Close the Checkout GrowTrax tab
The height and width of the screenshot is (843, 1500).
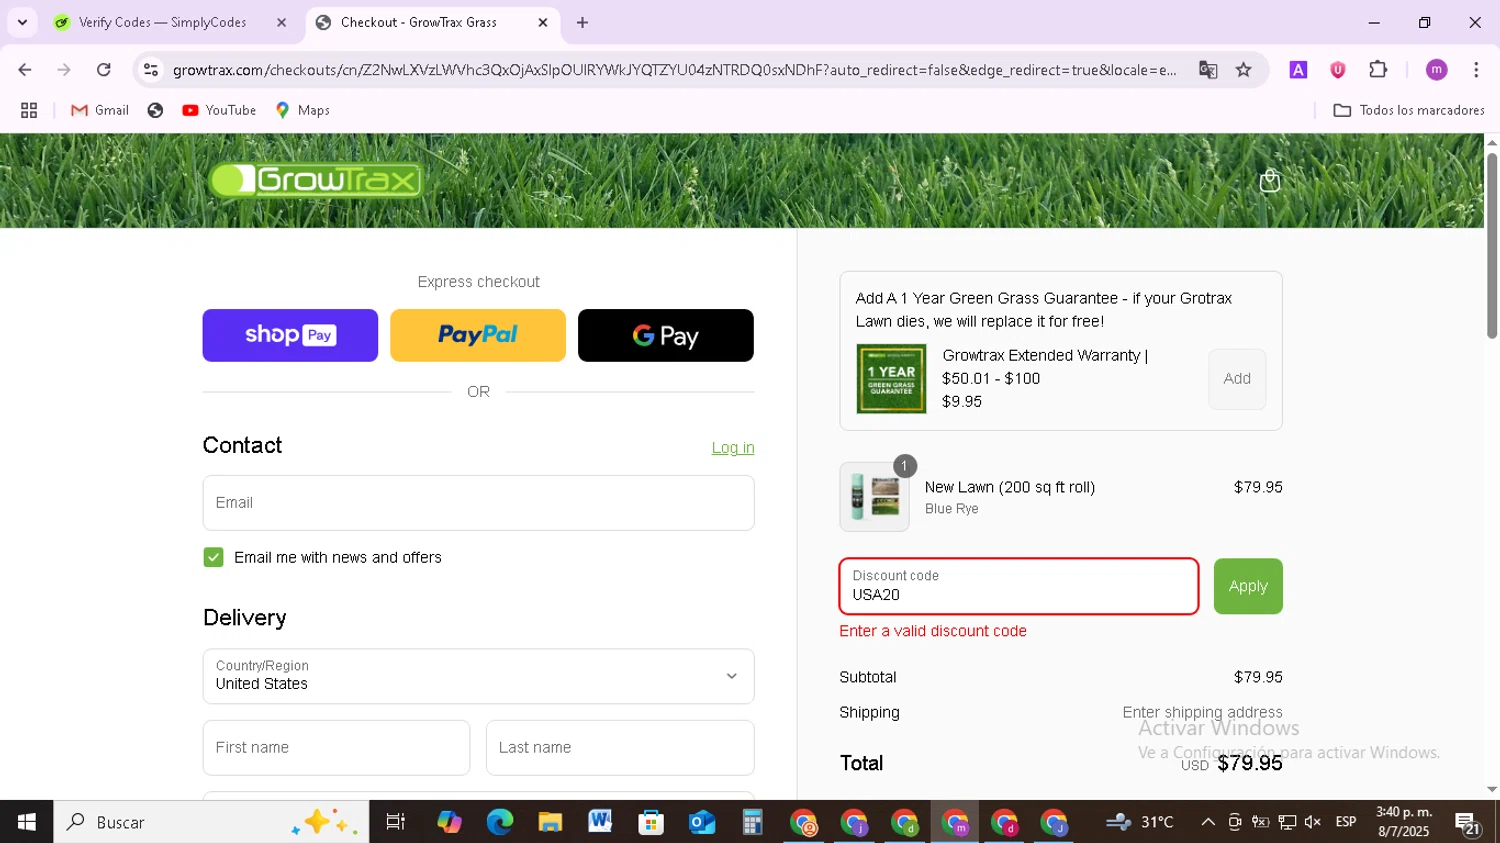pos(543,22)
